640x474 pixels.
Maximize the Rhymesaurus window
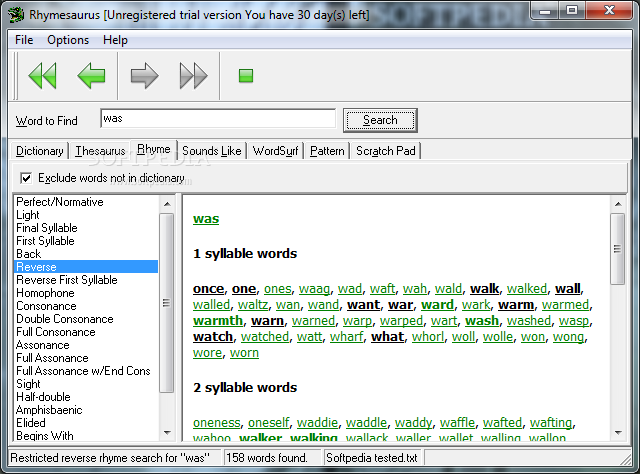pos(572,10)
